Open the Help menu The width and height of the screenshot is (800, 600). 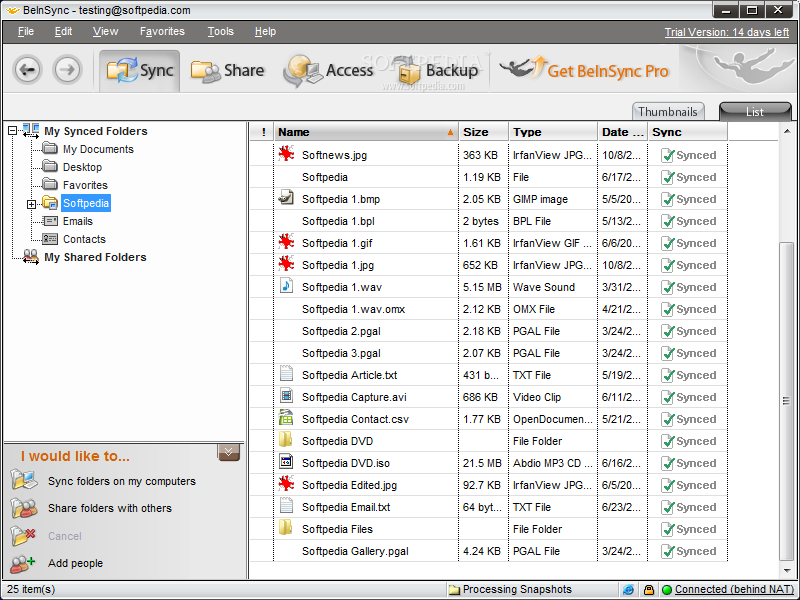(x=265, y=31)
